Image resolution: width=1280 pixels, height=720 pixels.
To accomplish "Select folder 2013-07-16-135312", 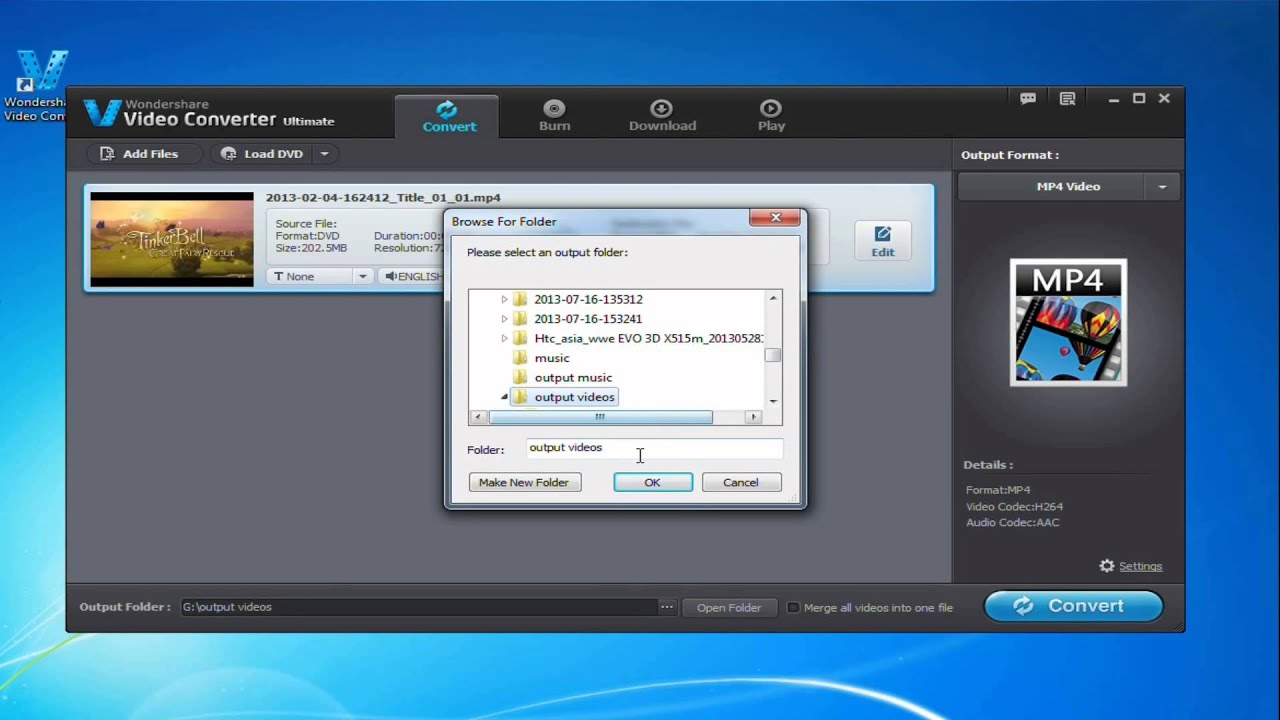I will point(588,299).
